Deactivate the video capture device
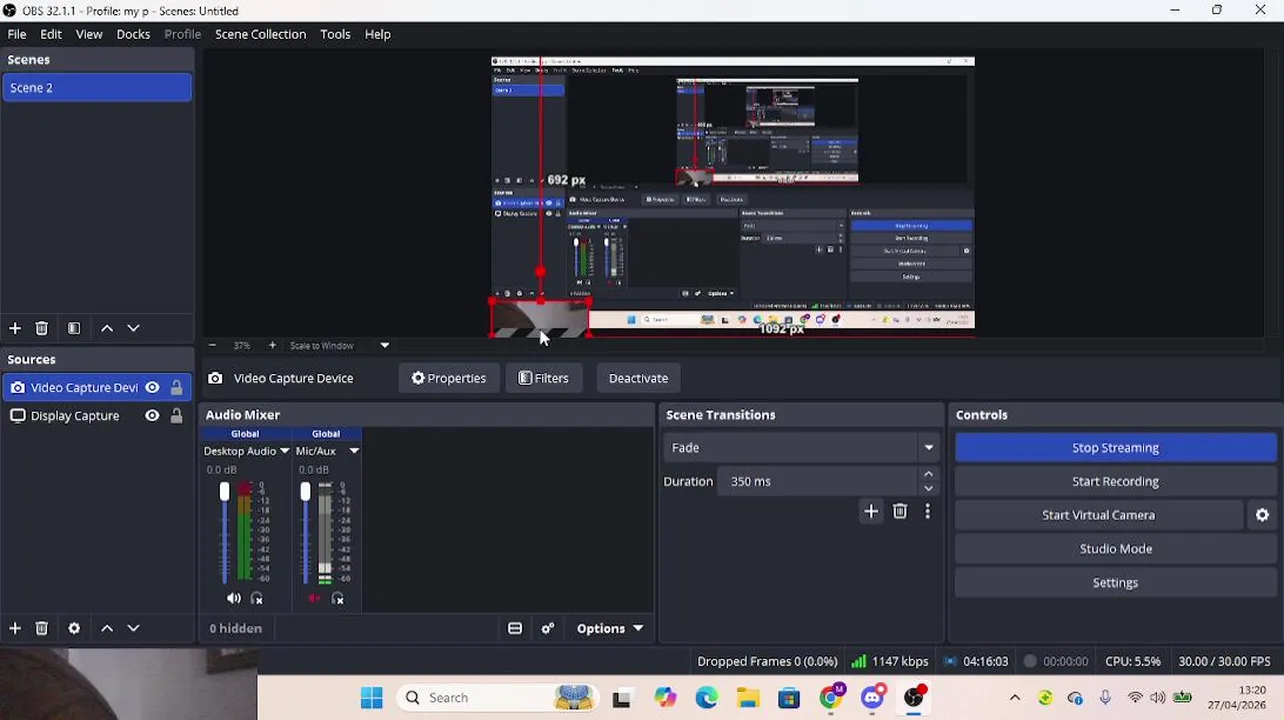 638,378
